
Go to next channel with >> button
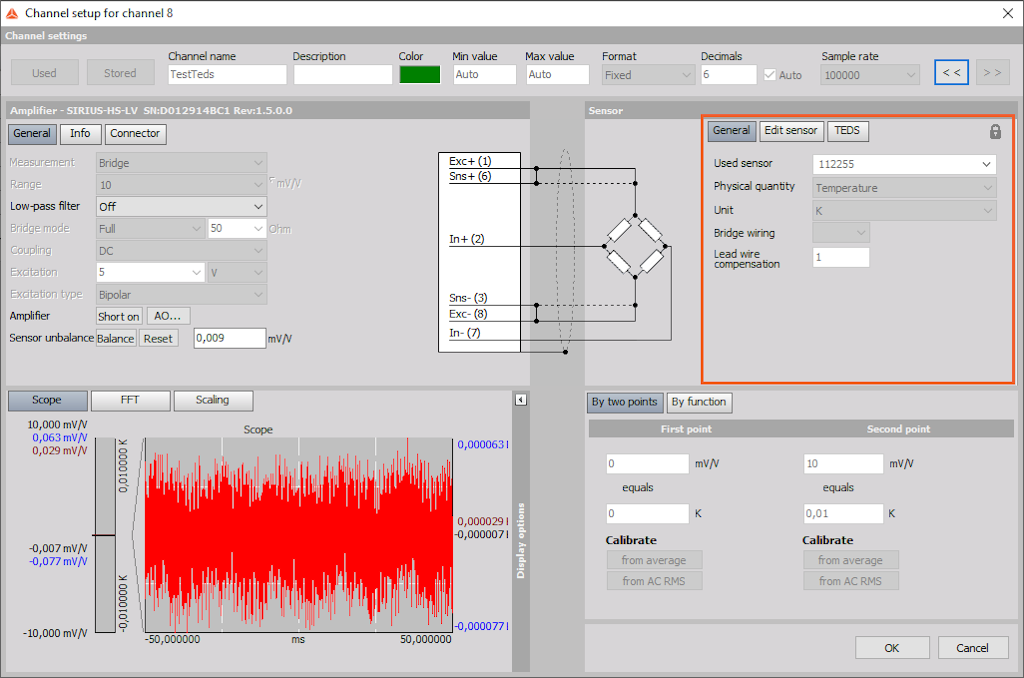(x=992, y=73)
